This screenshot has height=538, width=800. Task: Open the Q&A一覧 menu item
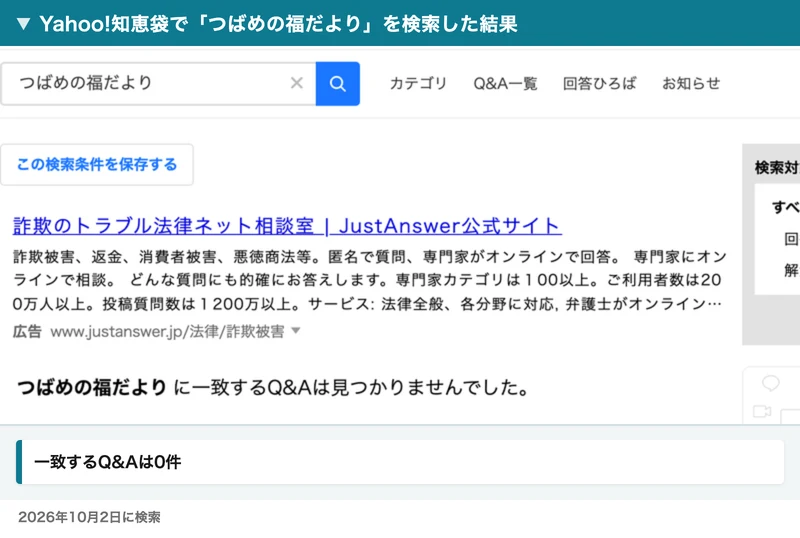(x=505, y=83)
